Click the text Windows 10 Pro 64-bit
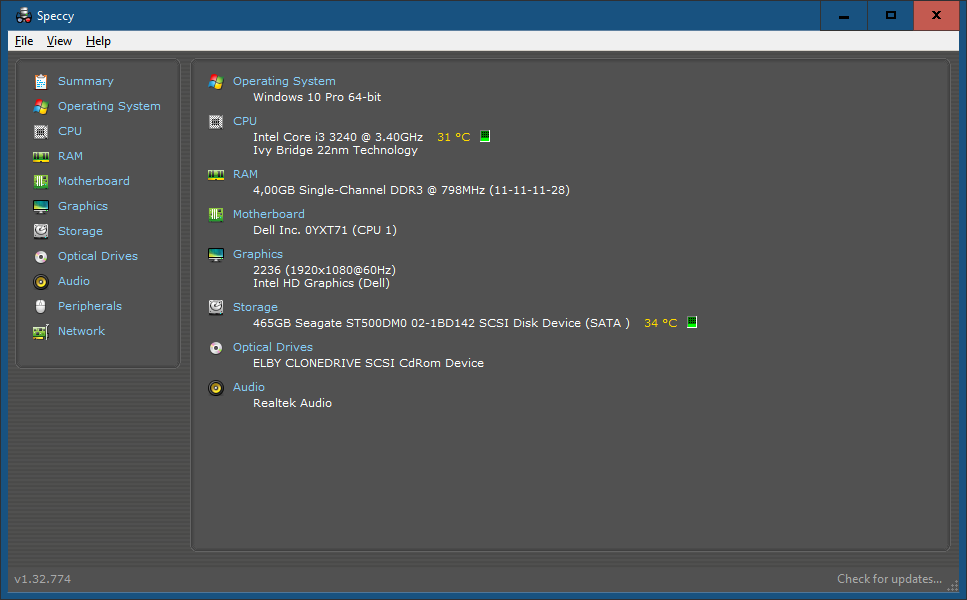967x600 pixels. pyautogui.click(x=317, y=97)
